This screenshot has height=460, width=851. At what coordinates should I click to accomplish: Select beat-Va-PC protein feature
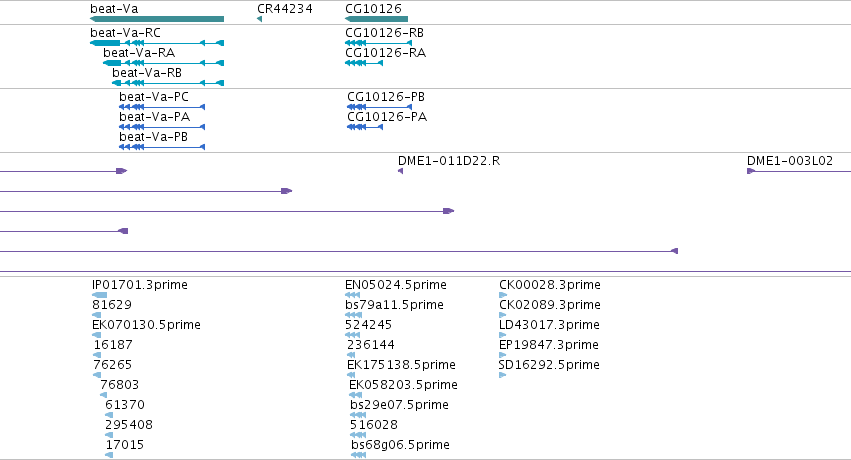click(162, 107)
